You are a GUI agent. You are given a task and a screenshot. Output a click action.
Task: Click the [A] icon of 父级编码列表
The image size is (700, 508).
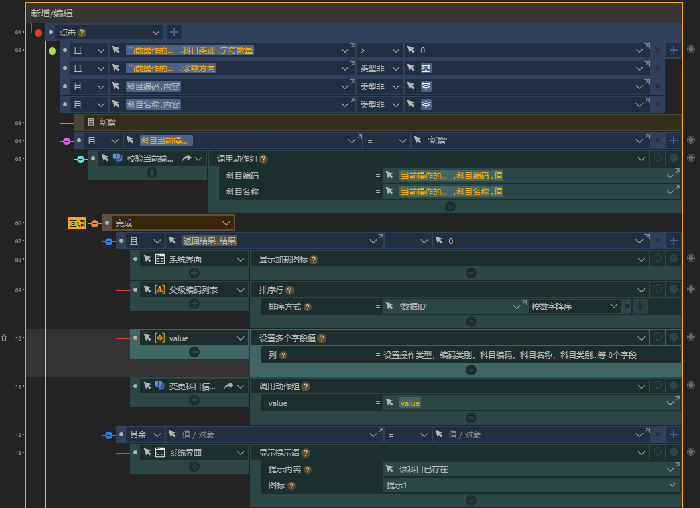(x=159, y=289)
